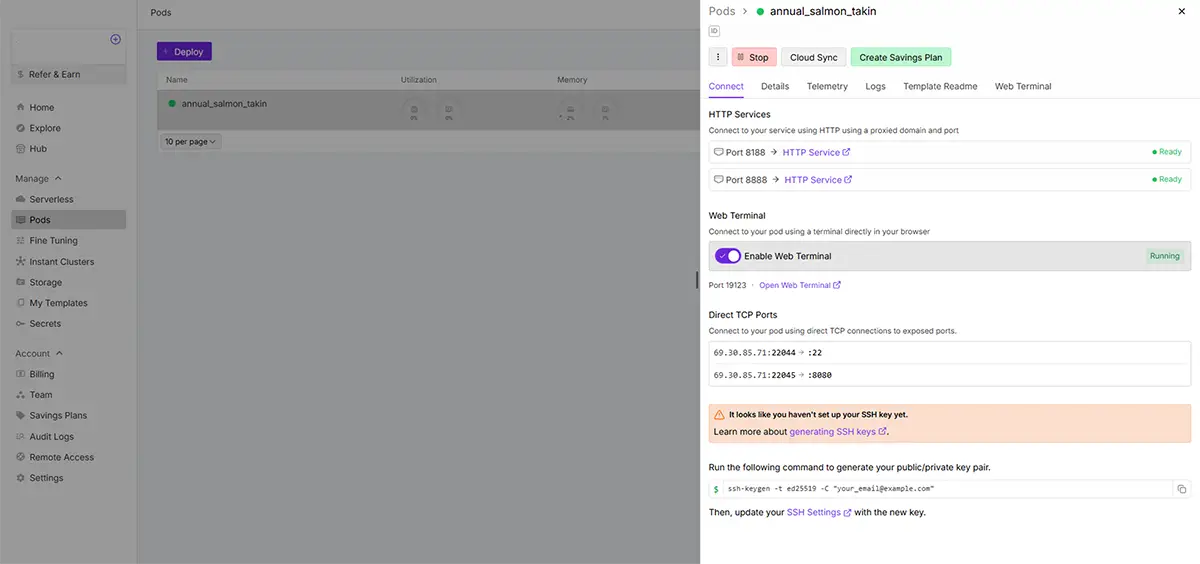Click the Billing icon in sidebar
The image size is (1200, 564).
click(21, 374)
